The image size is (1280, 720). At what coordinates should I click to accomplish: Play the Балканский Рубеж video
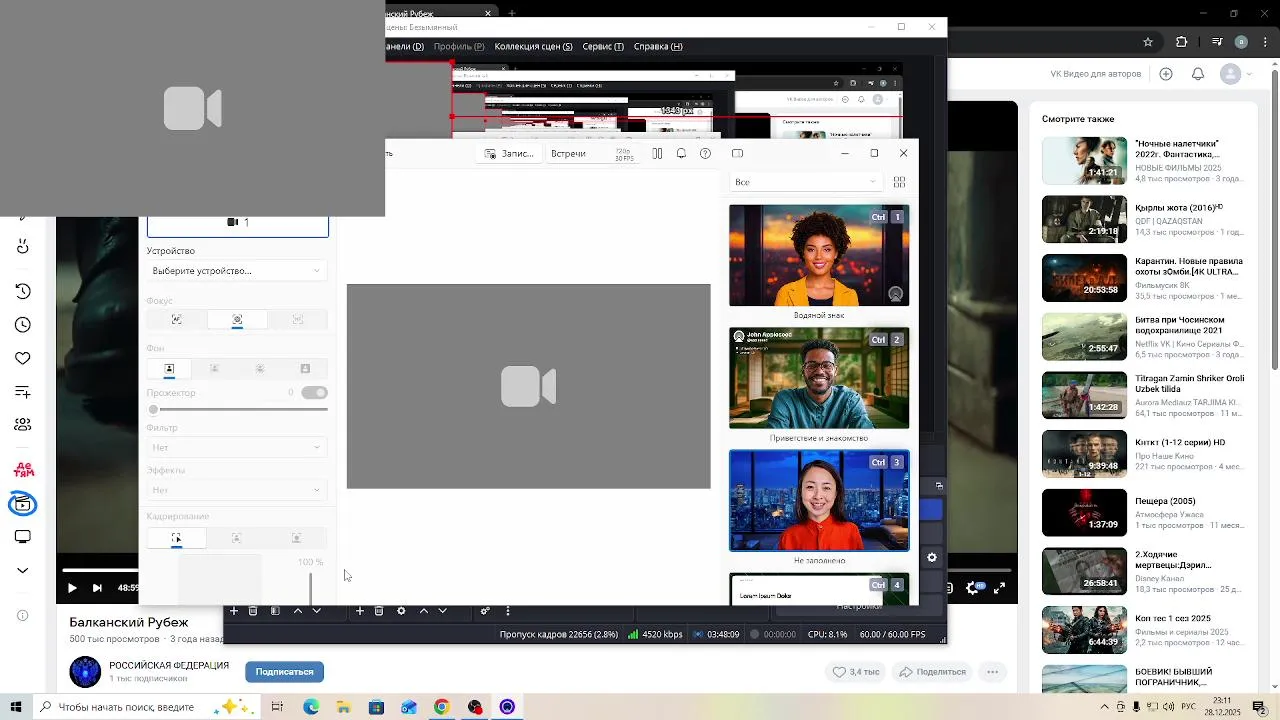72,588
